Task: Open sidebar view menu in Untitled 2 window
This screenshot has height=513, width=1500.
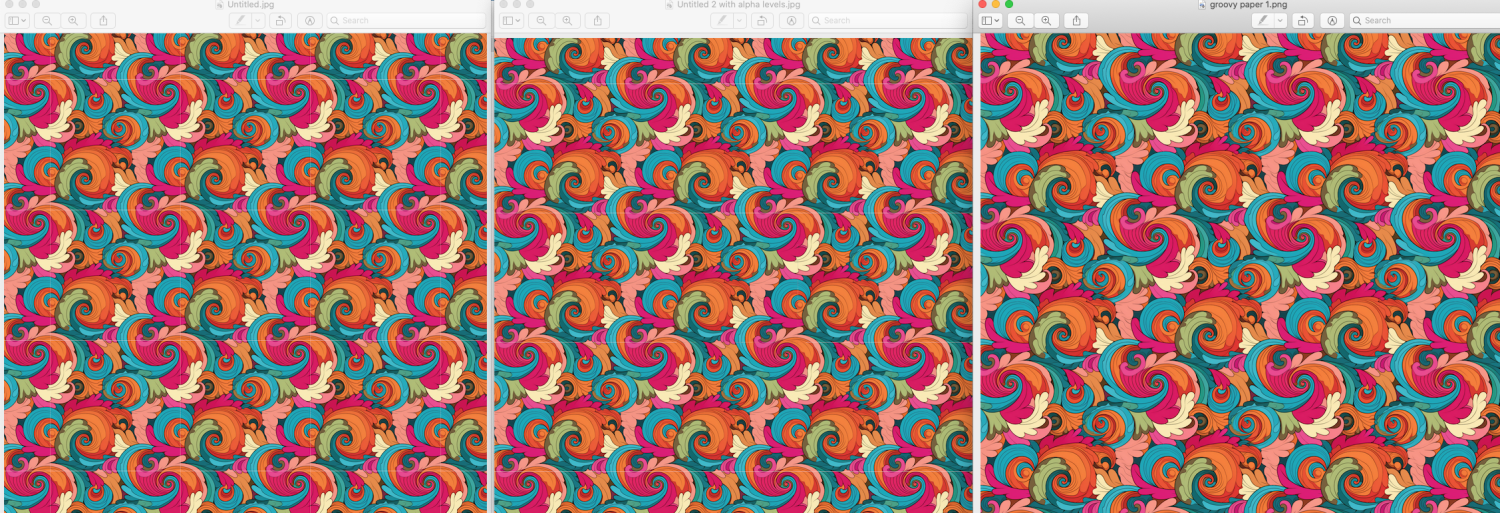Action: (511, 20)
